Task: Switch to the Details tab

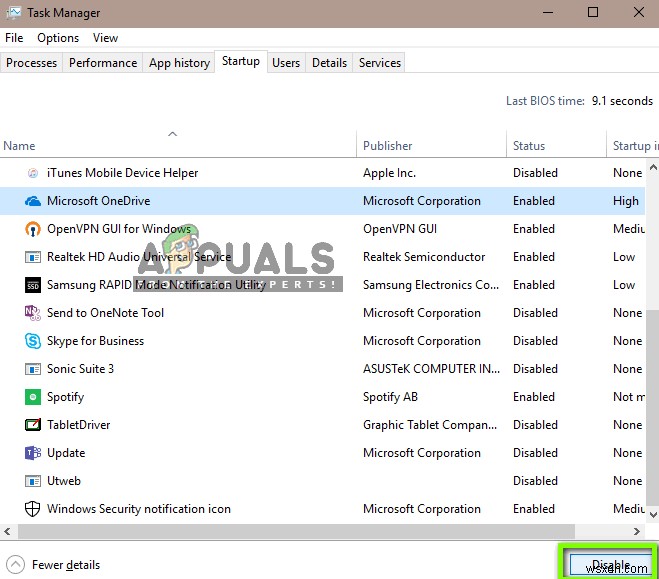Action: click(330, 63)
